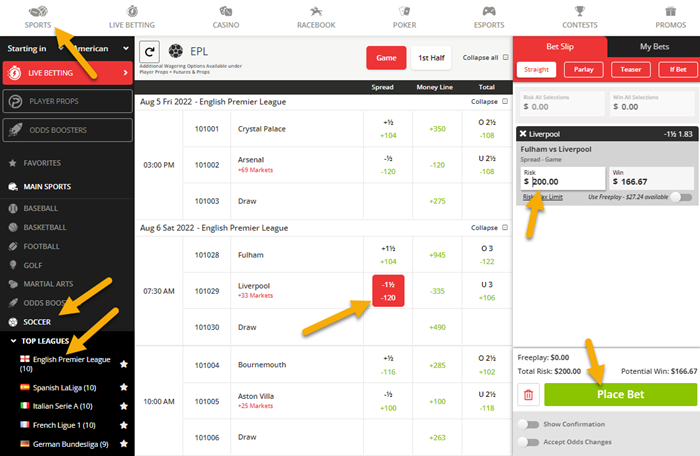
Task: Select Baseball in main sports list
Action: 40,208
